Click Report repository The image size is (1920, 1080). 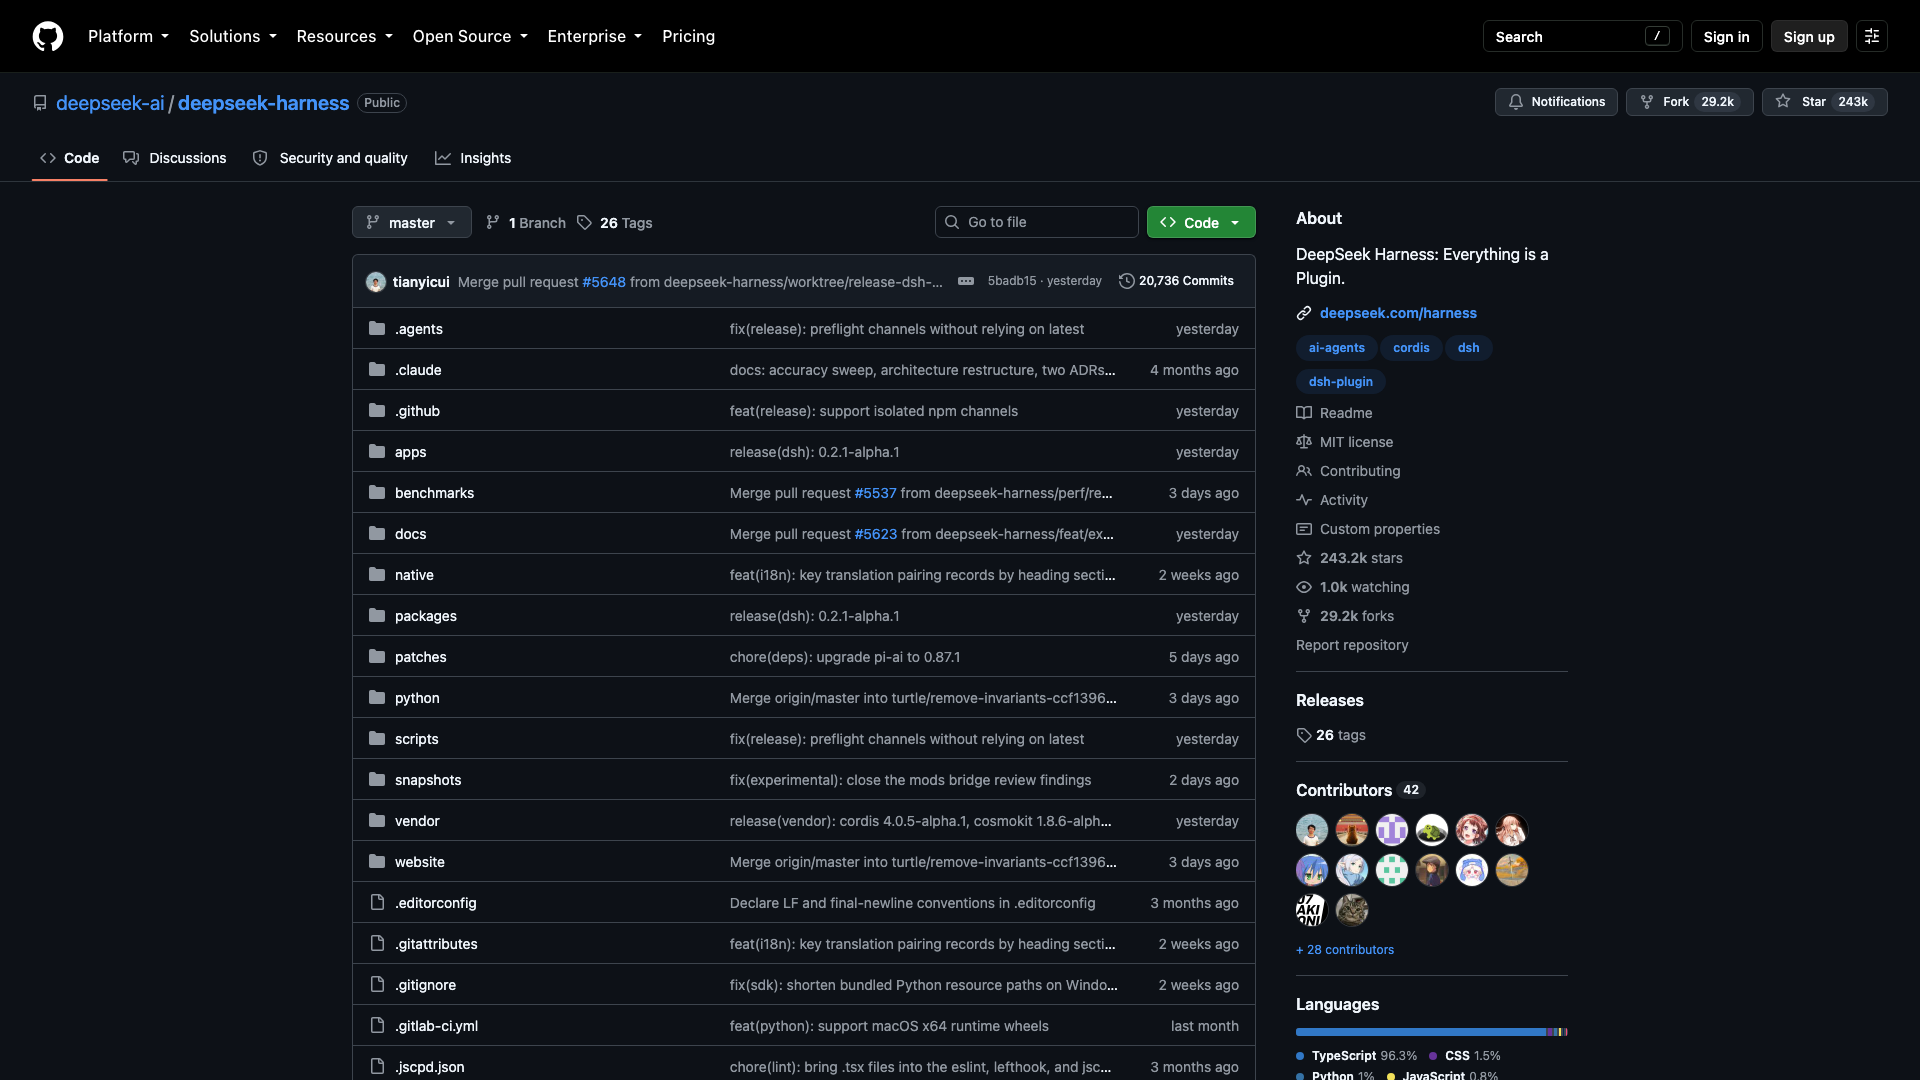pos(1352,645)
